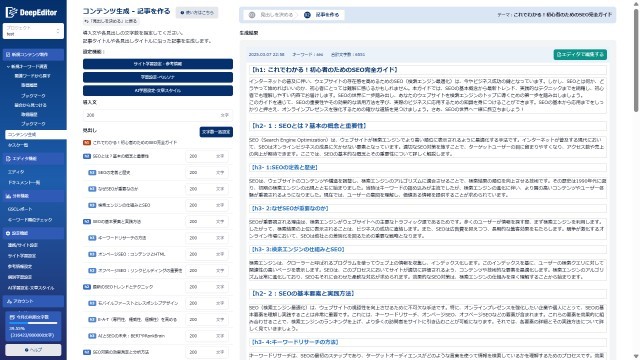640x360 pixels.
Task: Click the h3 badge beside なぜSEOが重要なのか
Action: pyautogui.click(x=92, y=189)
